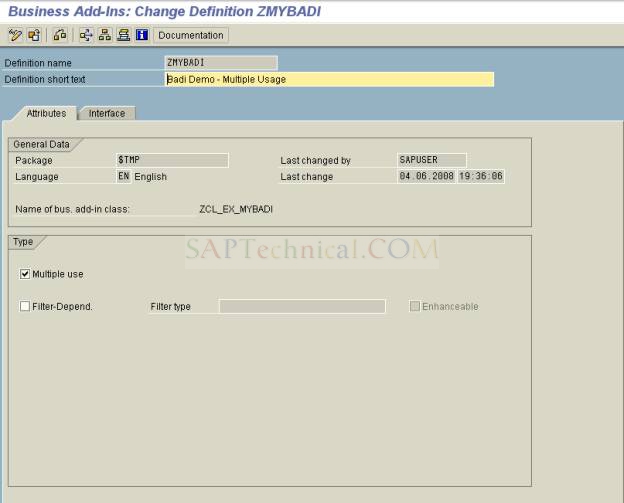The image size is (624, 503).
Task: Click the 'General Data' group header
Action: click(41, 144)
